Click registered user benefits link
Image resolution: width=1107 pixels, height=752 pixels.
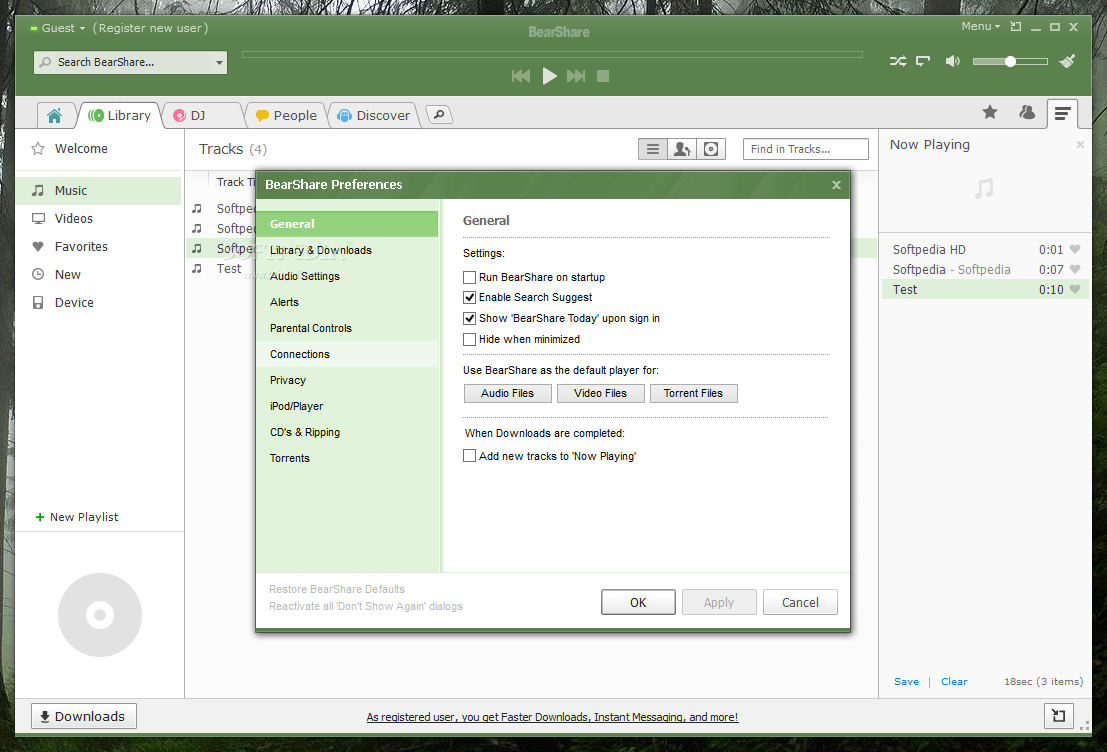[552, 717]
